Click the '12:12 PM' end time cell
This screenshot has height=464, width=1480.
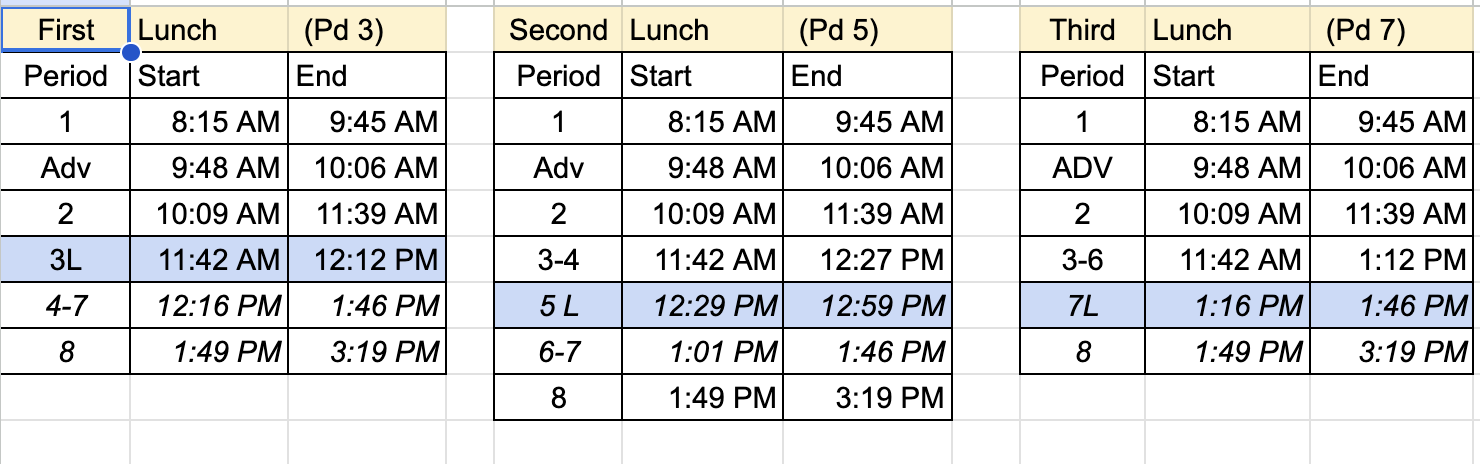click(366, 260)
